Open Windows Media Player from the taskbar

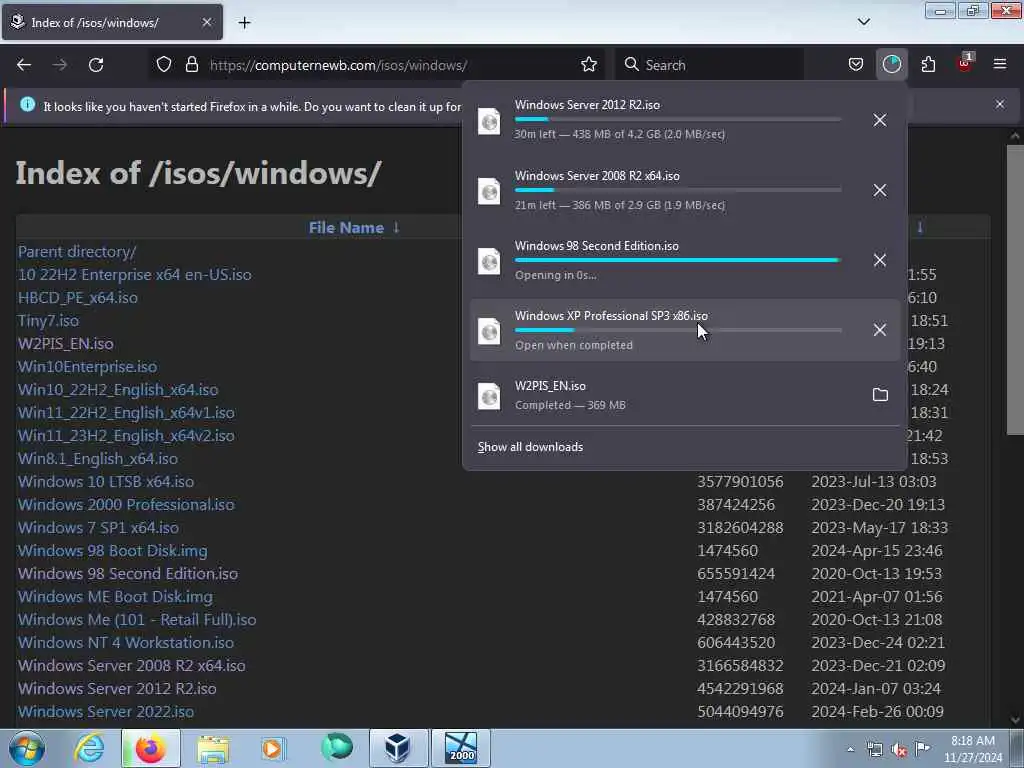[273, 748]
